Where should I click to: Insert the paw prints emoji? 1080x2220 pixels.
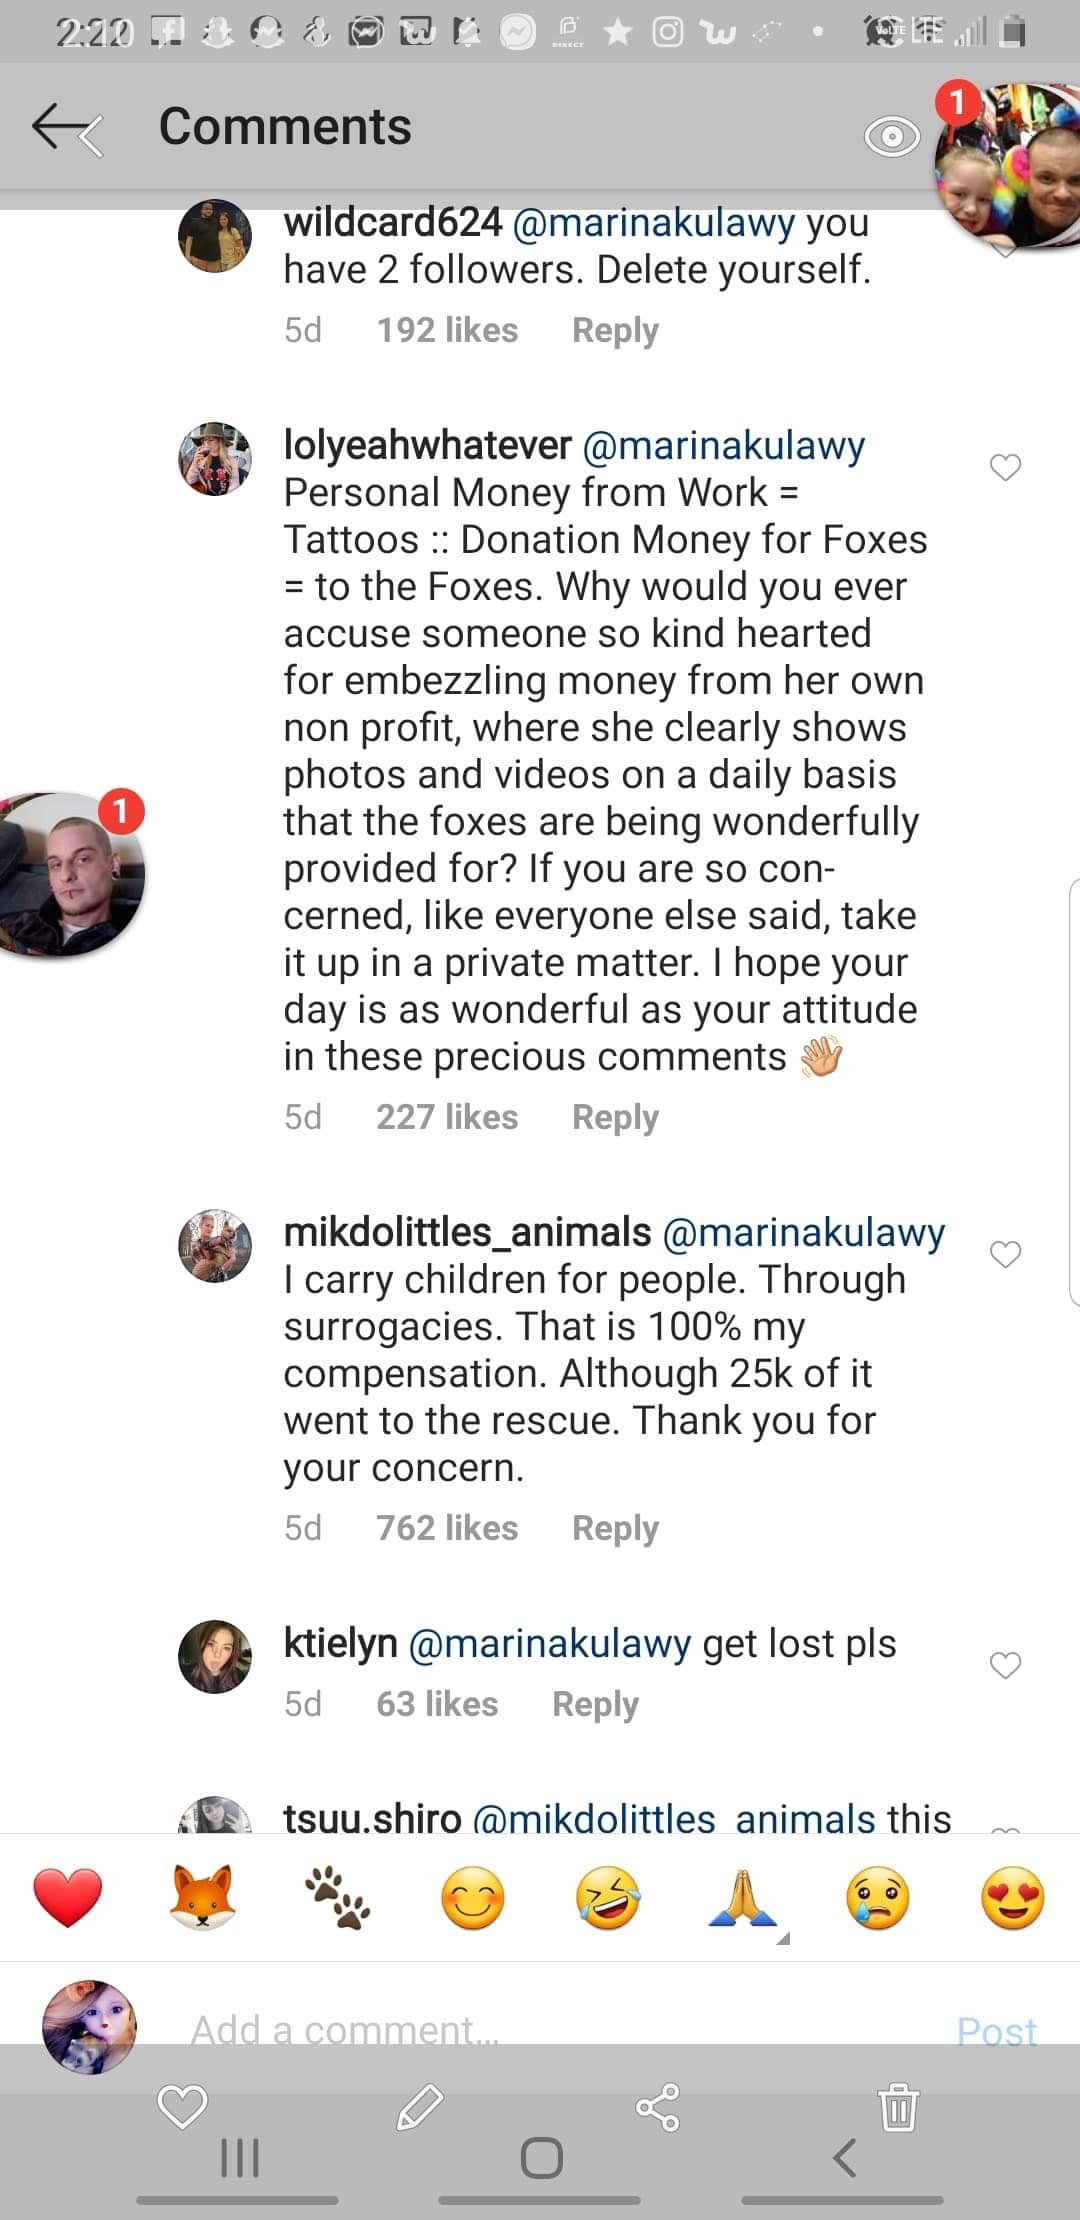point(338,1898)
